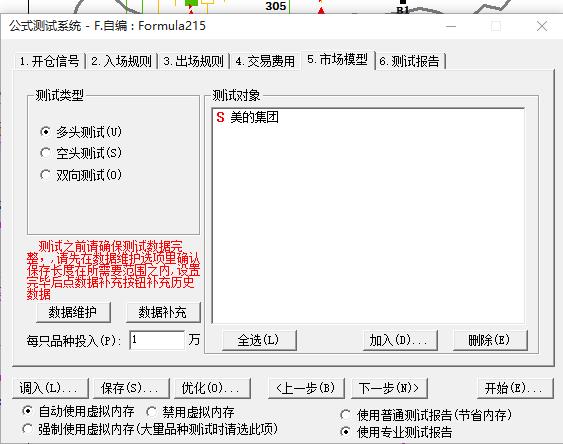Click the red S icon beside 美的集团

[x=220, y=117]
